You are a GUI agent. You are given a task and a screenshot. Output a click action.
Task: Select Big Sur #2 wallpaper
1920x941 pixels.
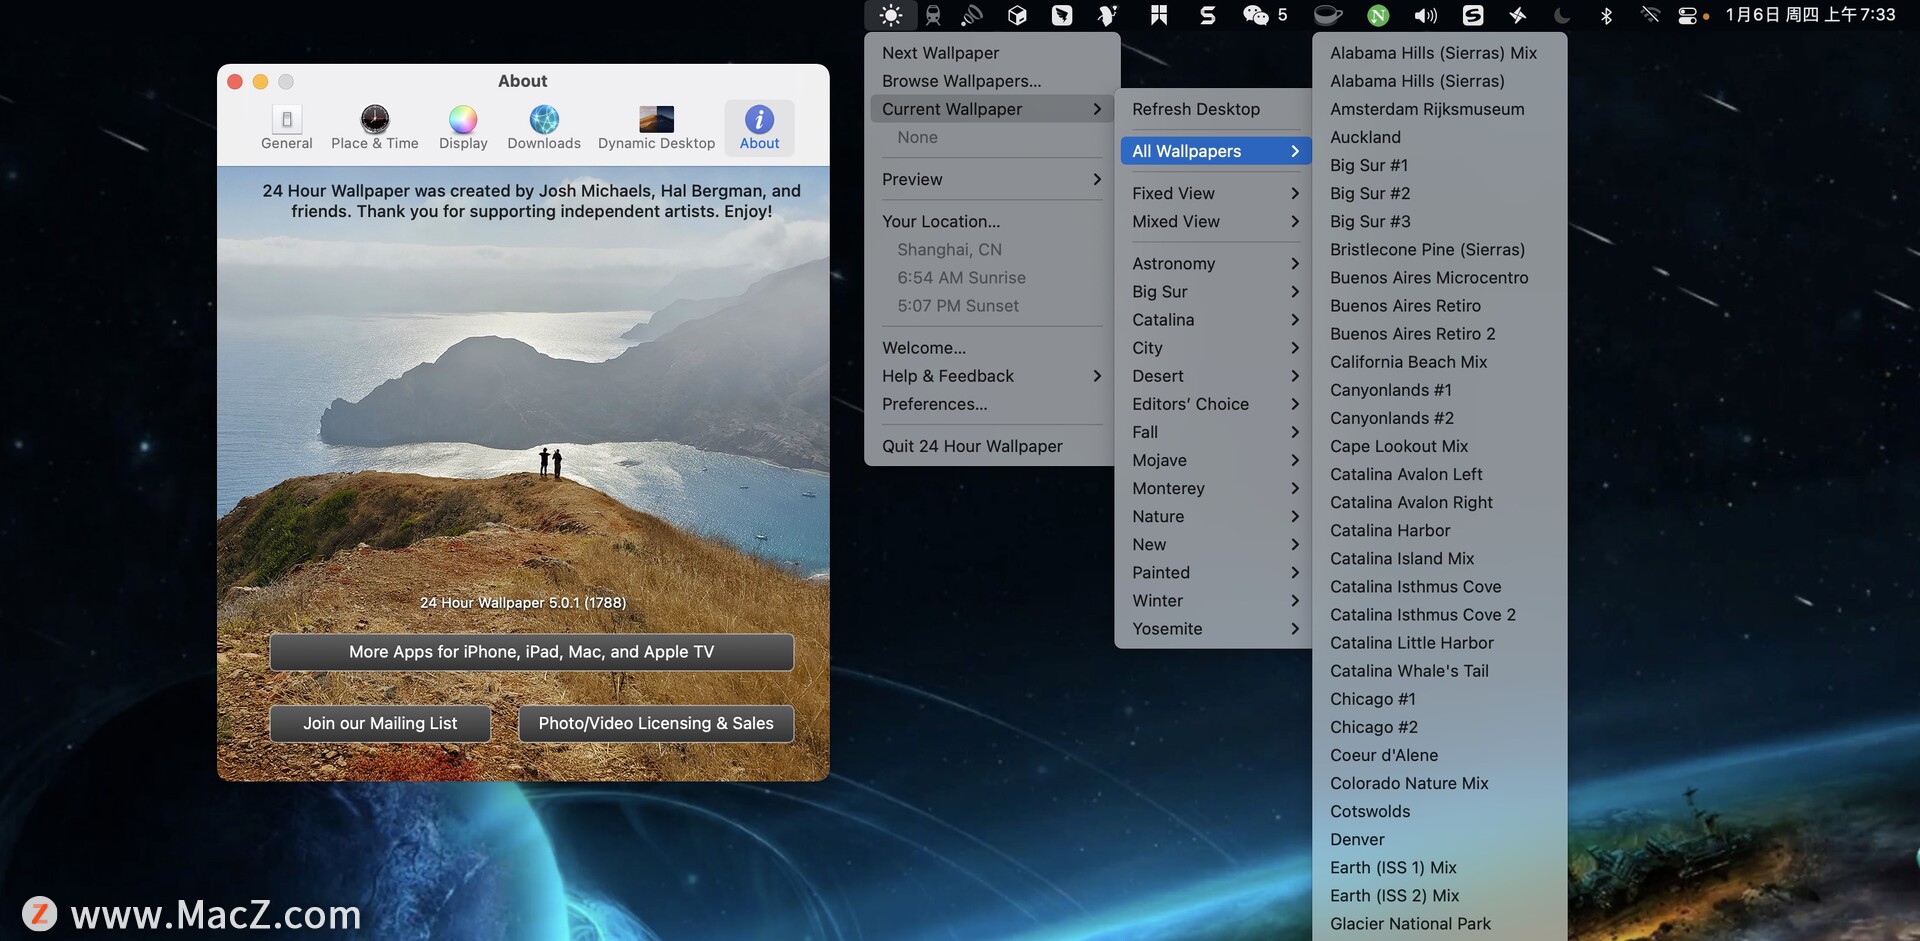coord(1440,193)
